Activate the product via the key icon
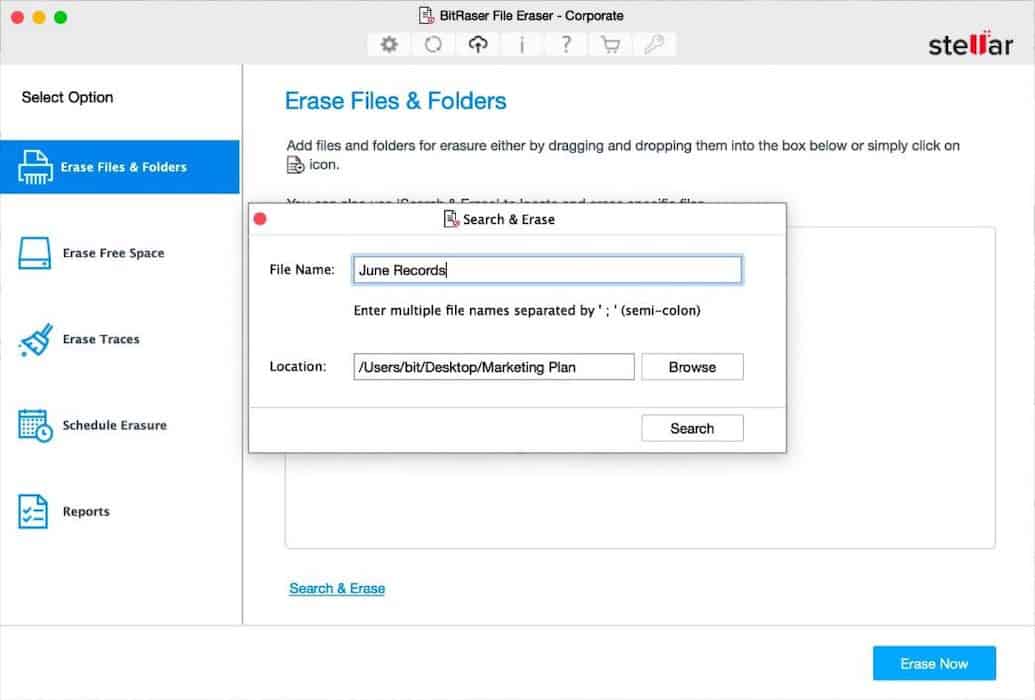The height and width of the screenshot is (700, 1035). point(655,44)
